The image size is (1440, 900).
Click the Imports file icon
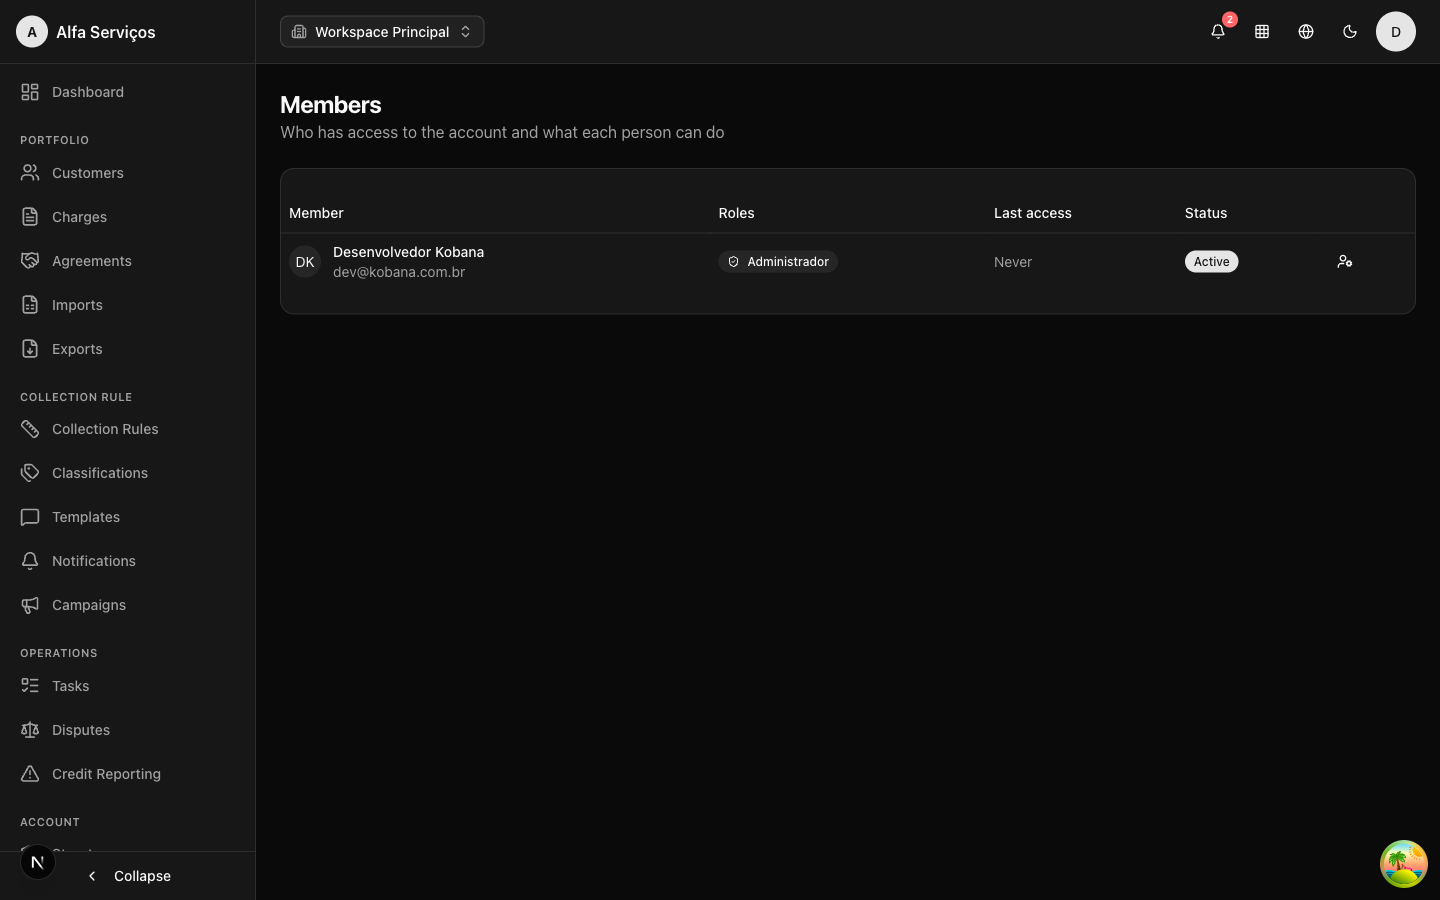pos(30,305)
